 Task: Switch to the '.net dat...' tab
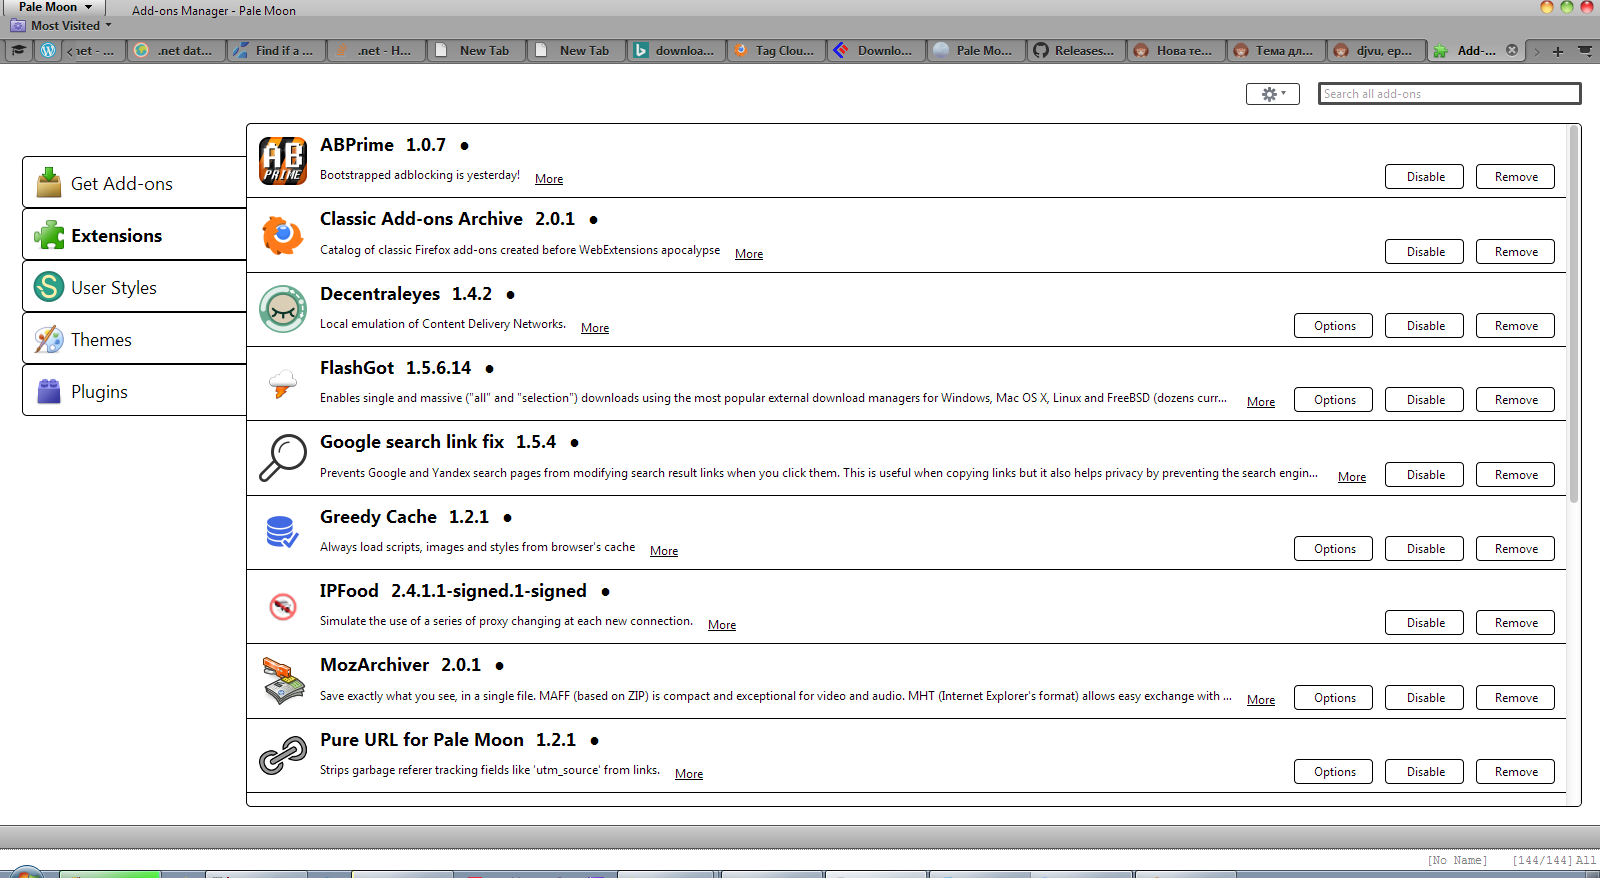[176, 50]
